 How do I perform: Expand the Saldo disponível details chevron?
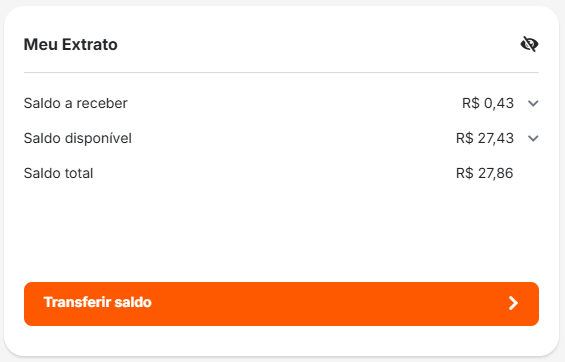click(x=533, y=138)
